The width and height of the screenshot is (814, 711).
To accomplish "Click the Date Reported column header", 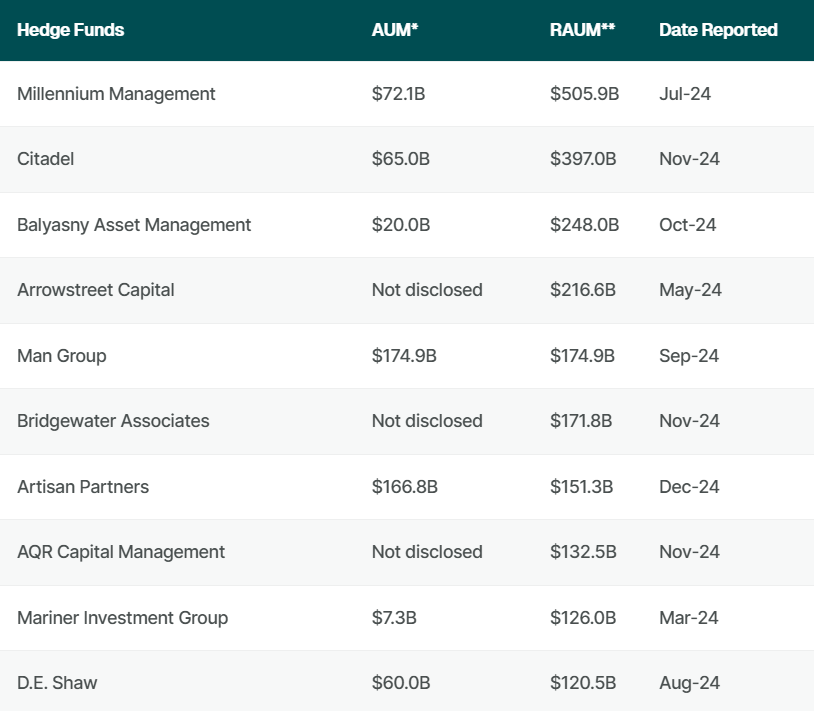I will [x=718, y=30].
